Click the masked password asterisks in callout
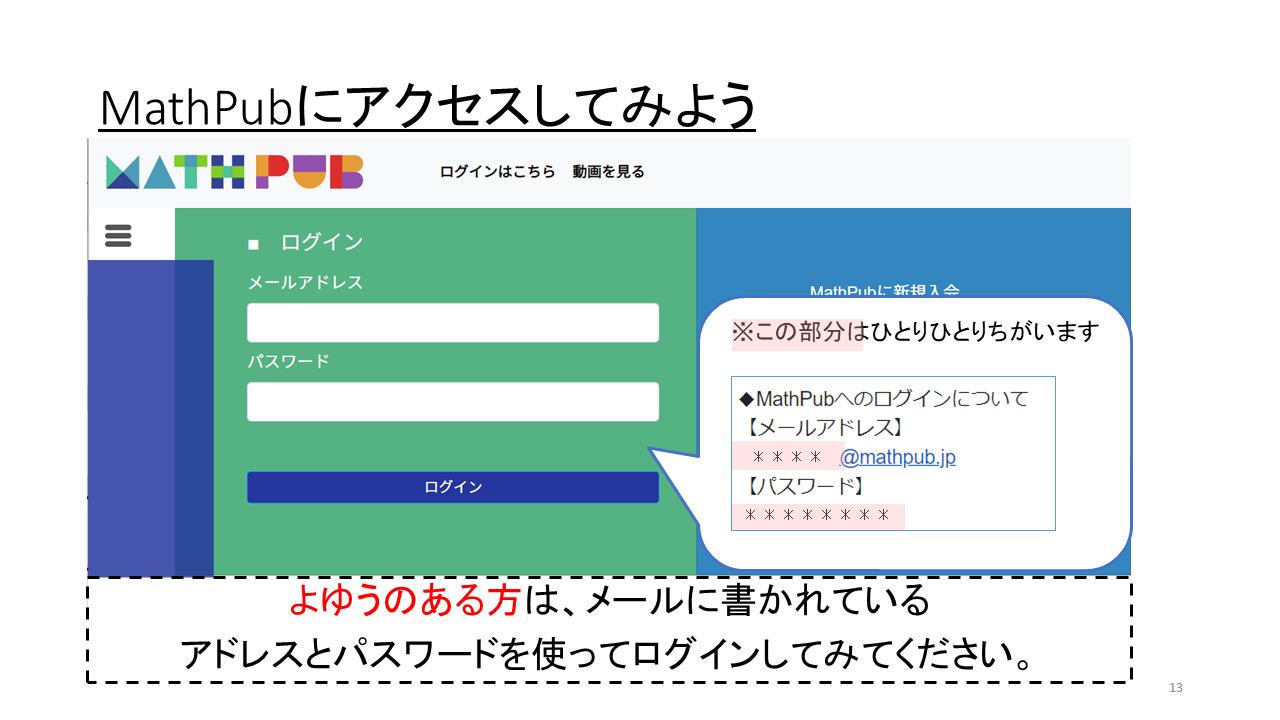1280x720 pixels. (x=818, y=517)
